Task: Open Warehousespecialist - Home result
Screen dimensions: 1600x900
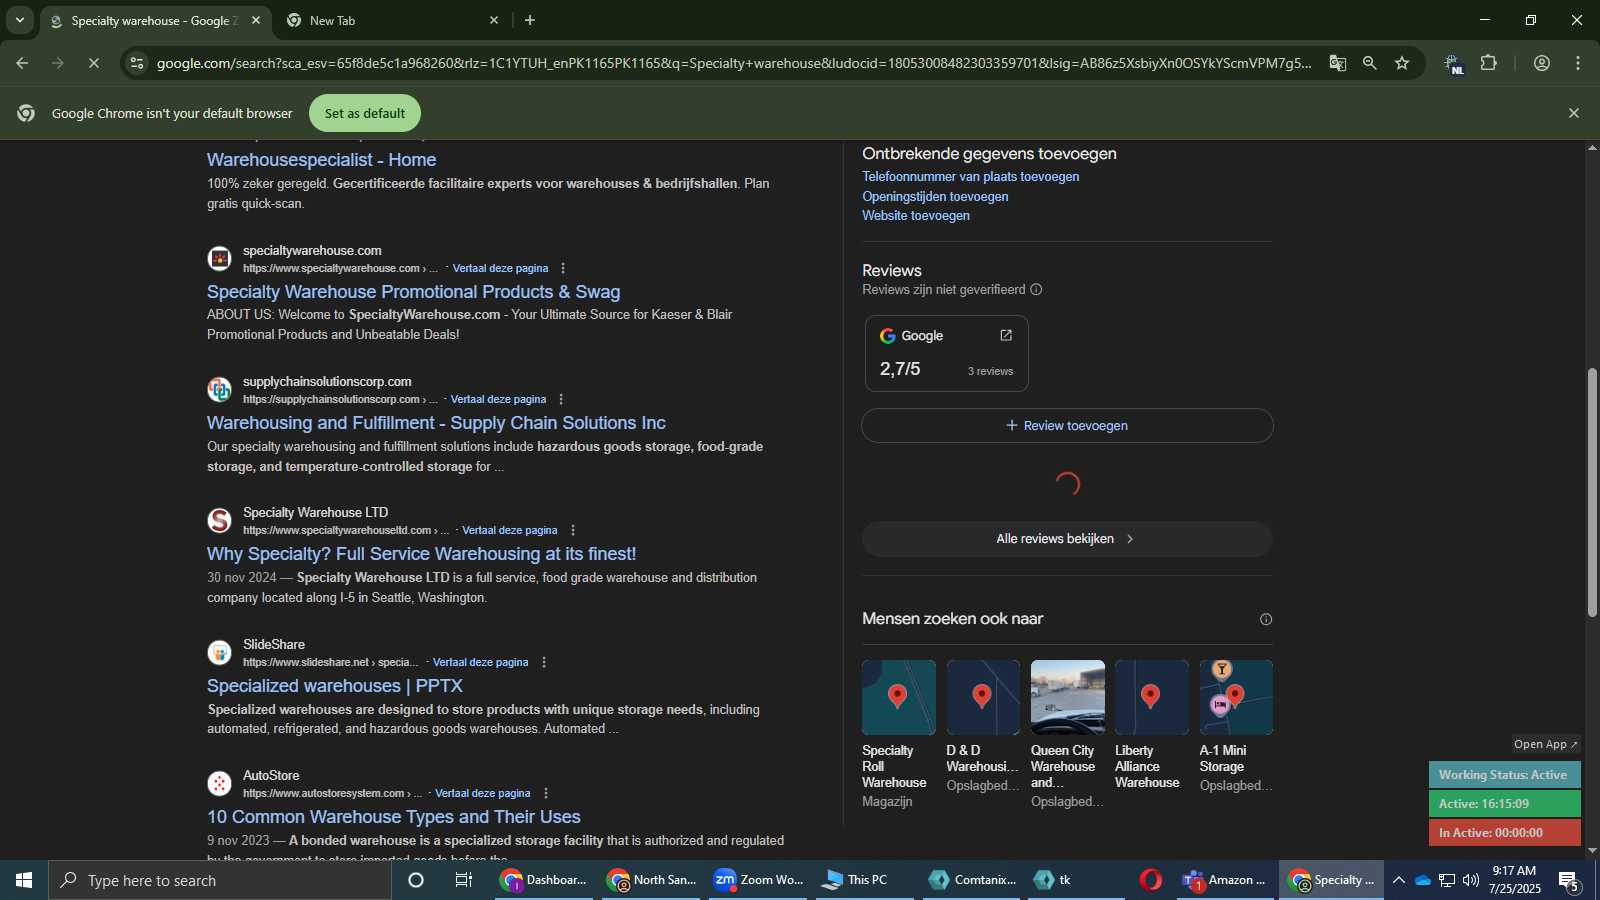Action: point(321,160)
